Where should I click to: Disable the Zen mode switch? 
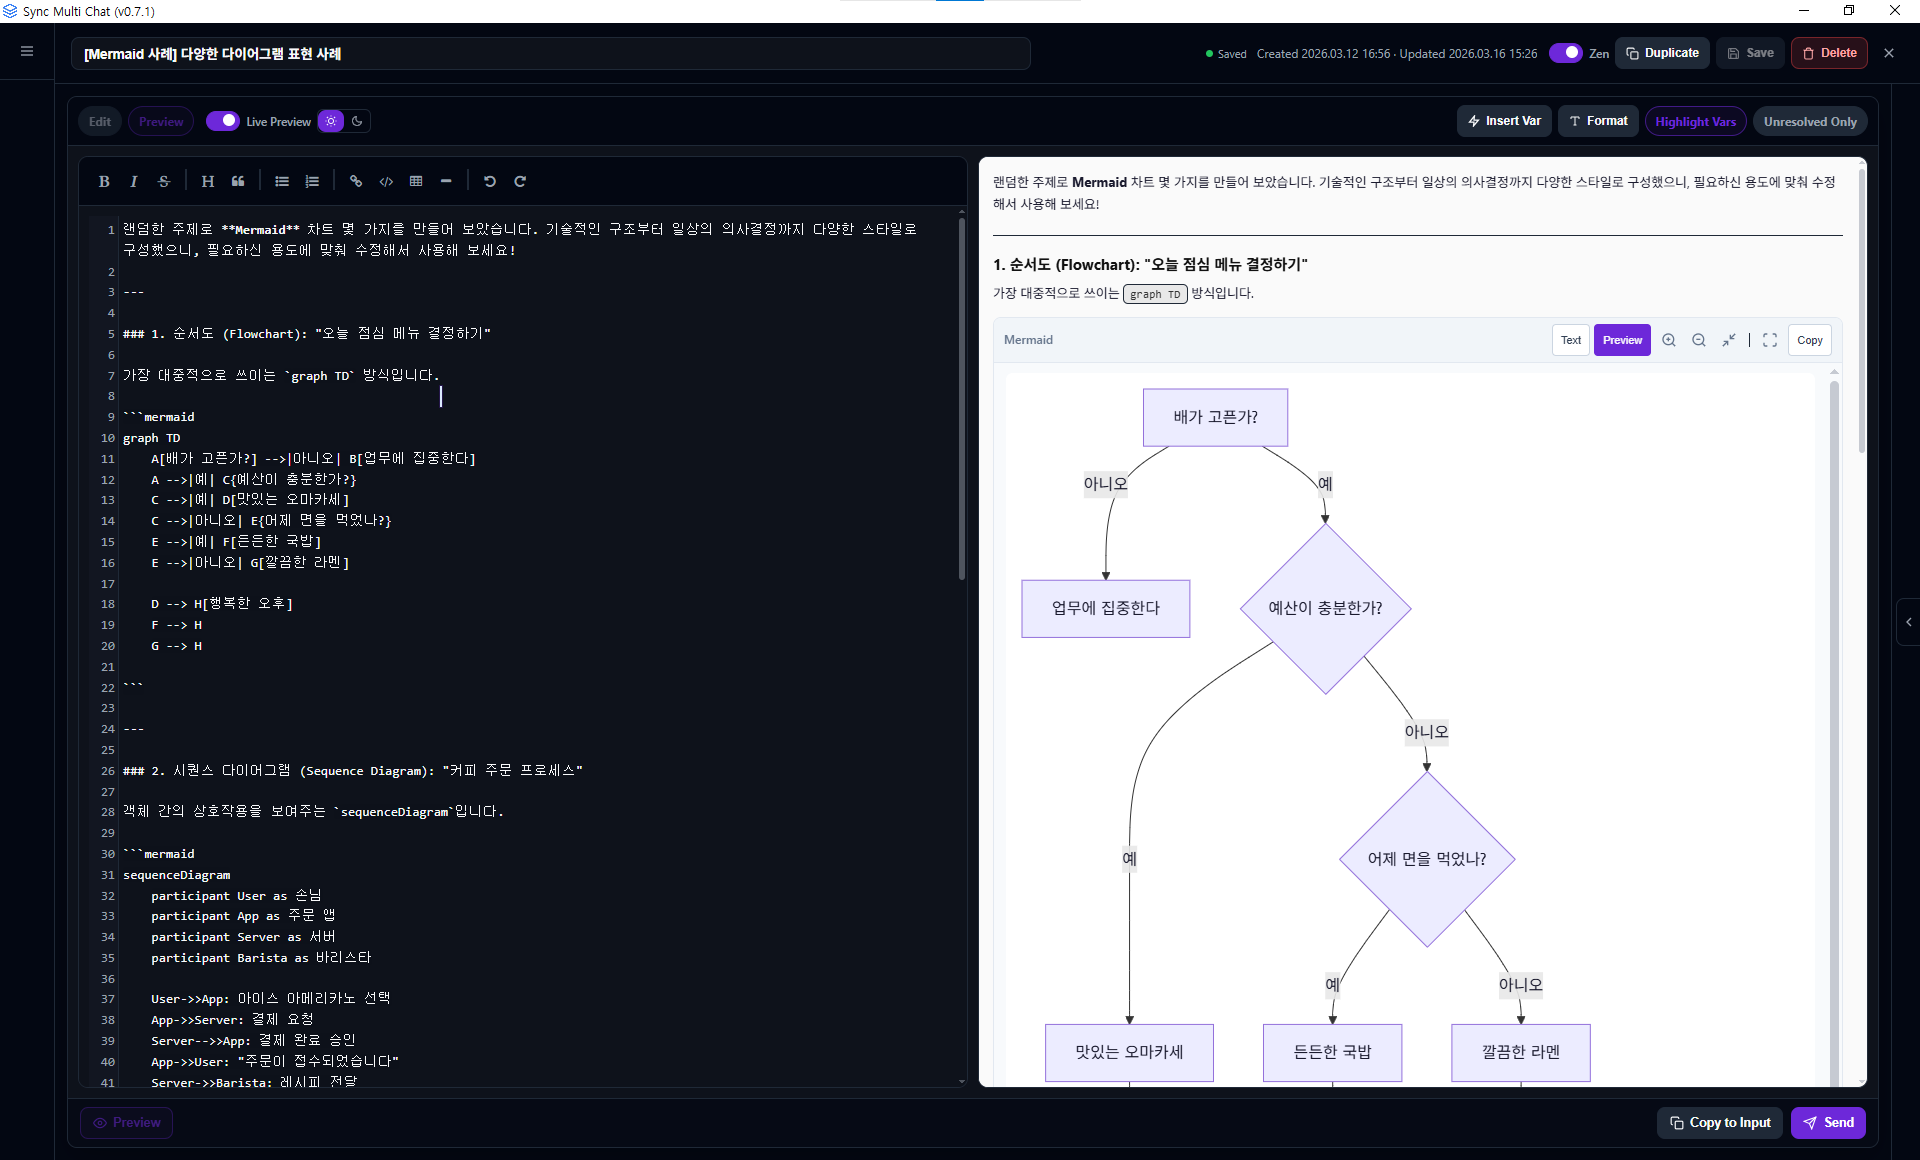(1565, 53)
